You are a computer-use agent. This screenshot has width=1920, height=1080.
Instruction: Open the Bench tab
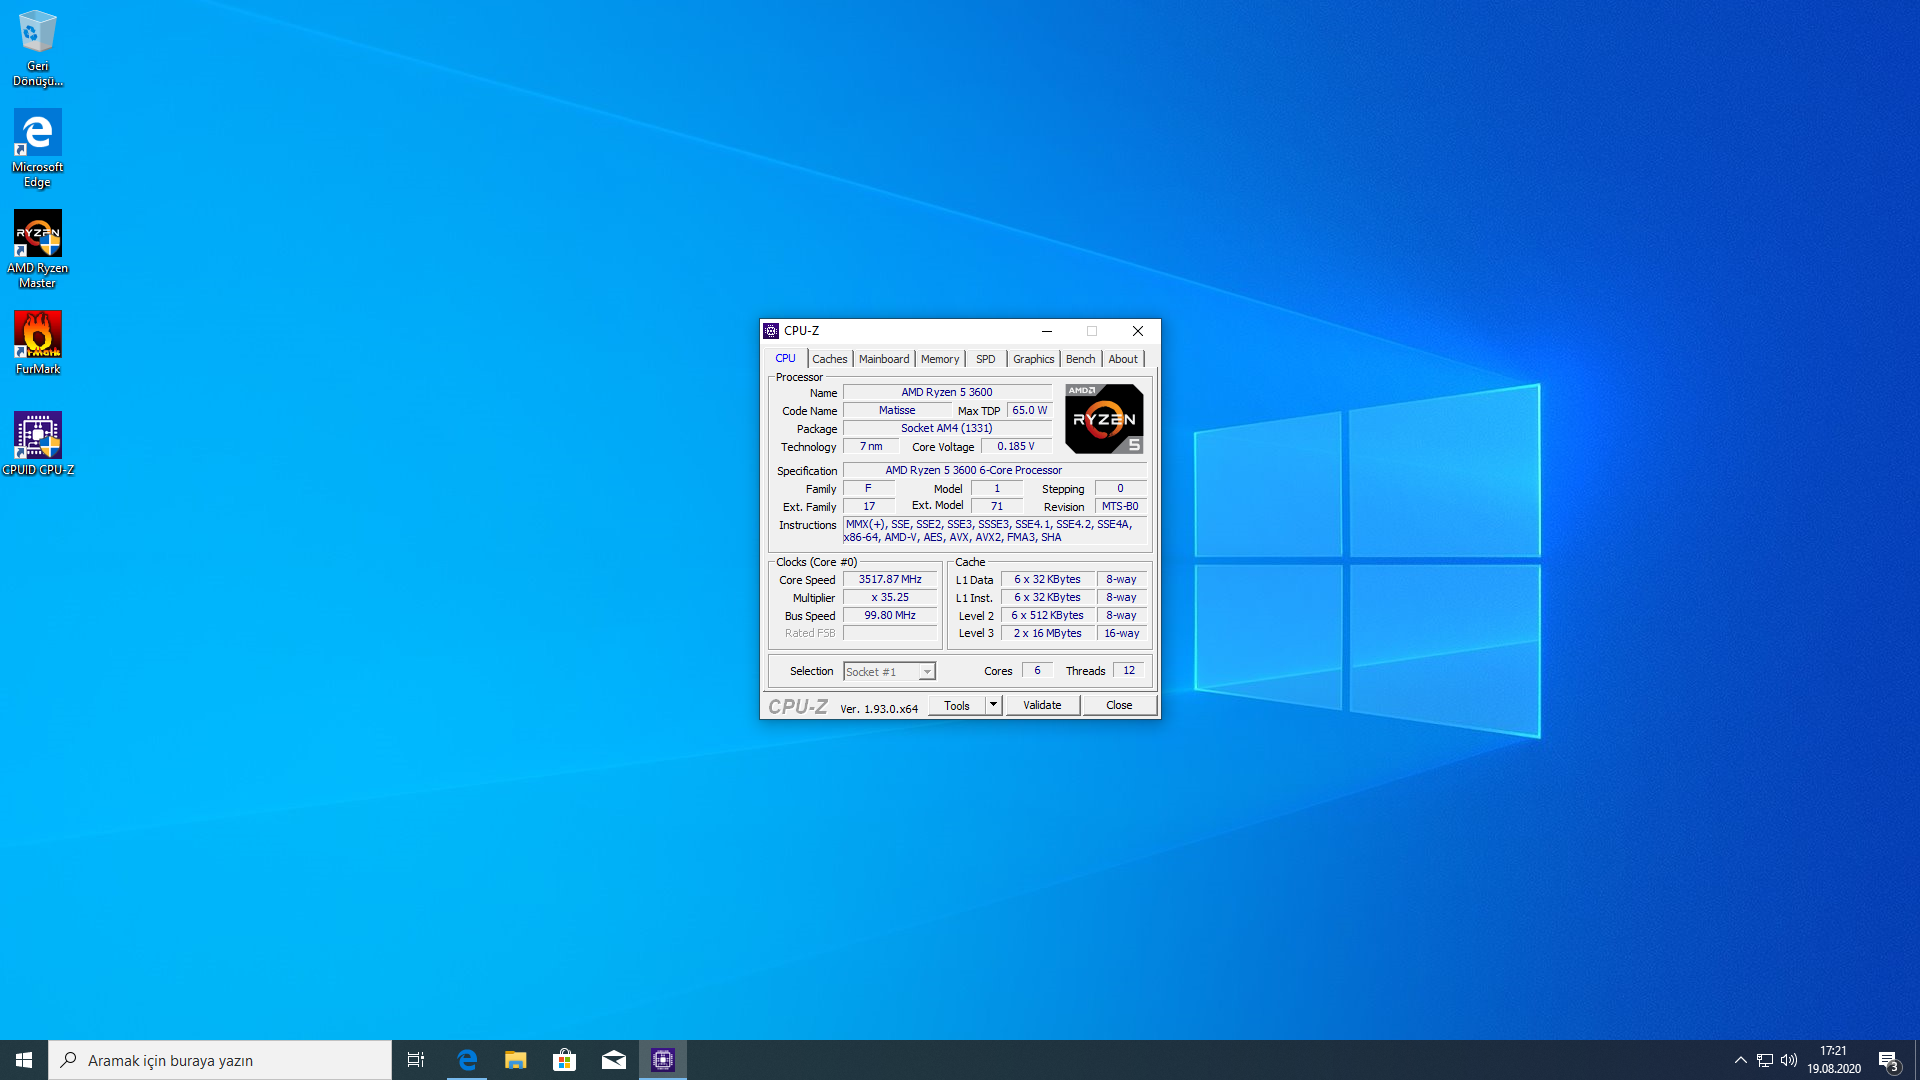point(1080,359)
